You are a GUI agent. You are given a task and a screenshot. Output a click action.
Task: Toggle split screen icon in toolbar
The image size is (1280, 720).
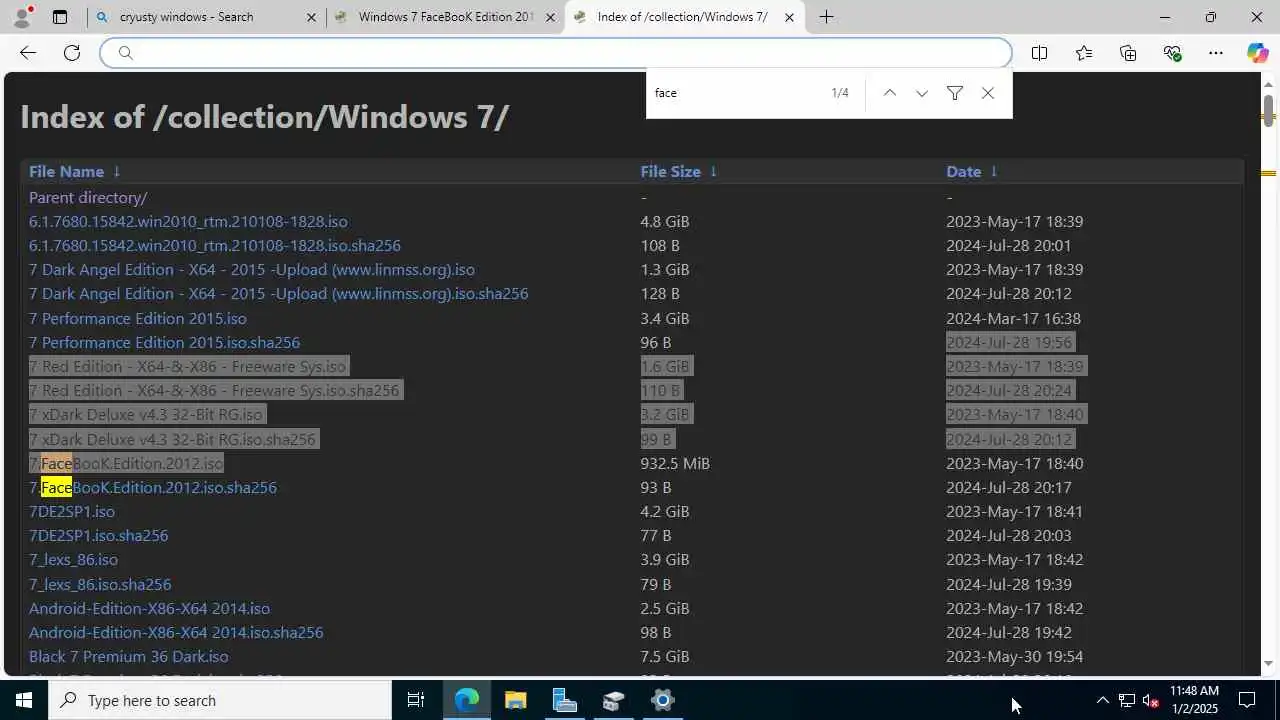[1039, 53]
